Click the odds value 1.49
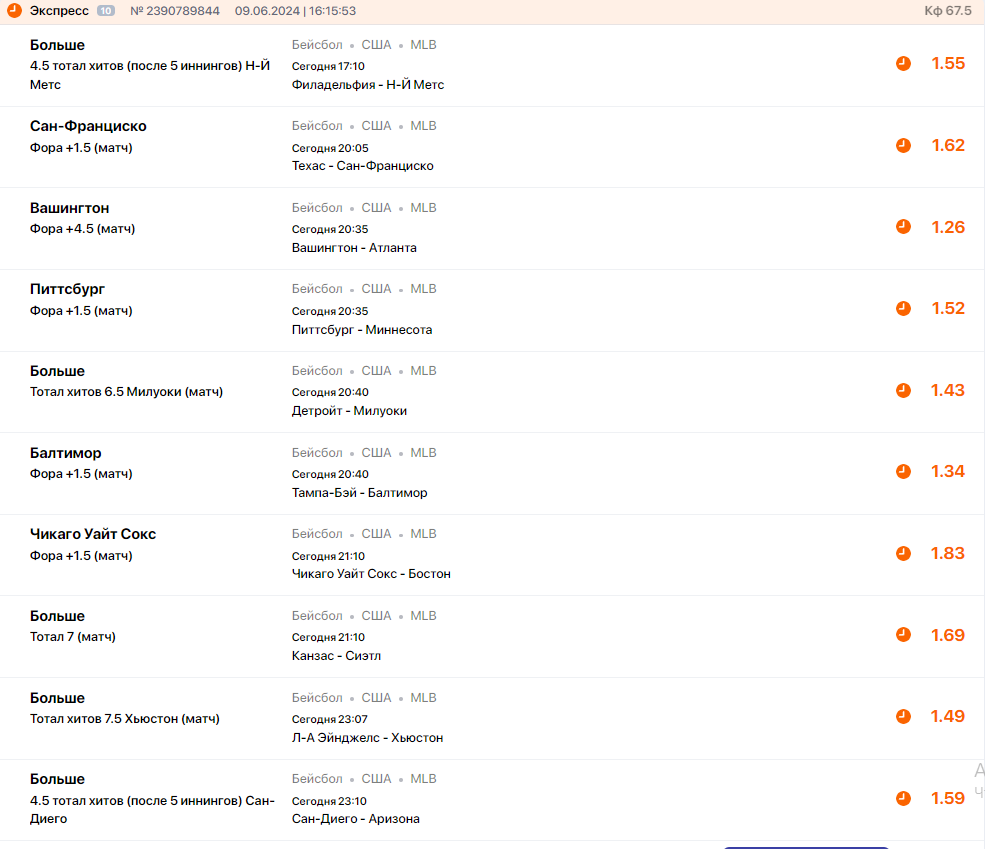The height and width of the screenshot is (849, 985). [948, 717]
